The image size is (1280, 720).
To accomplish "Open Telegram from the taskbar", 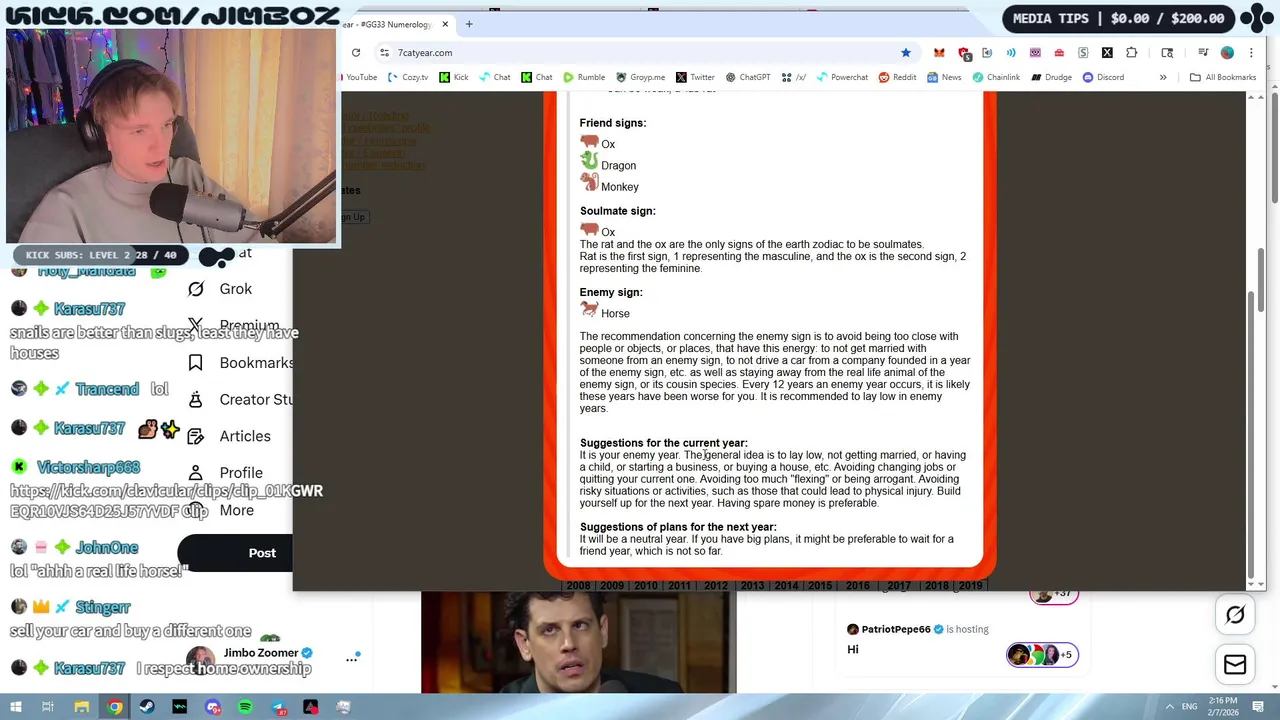I will 278,707.
